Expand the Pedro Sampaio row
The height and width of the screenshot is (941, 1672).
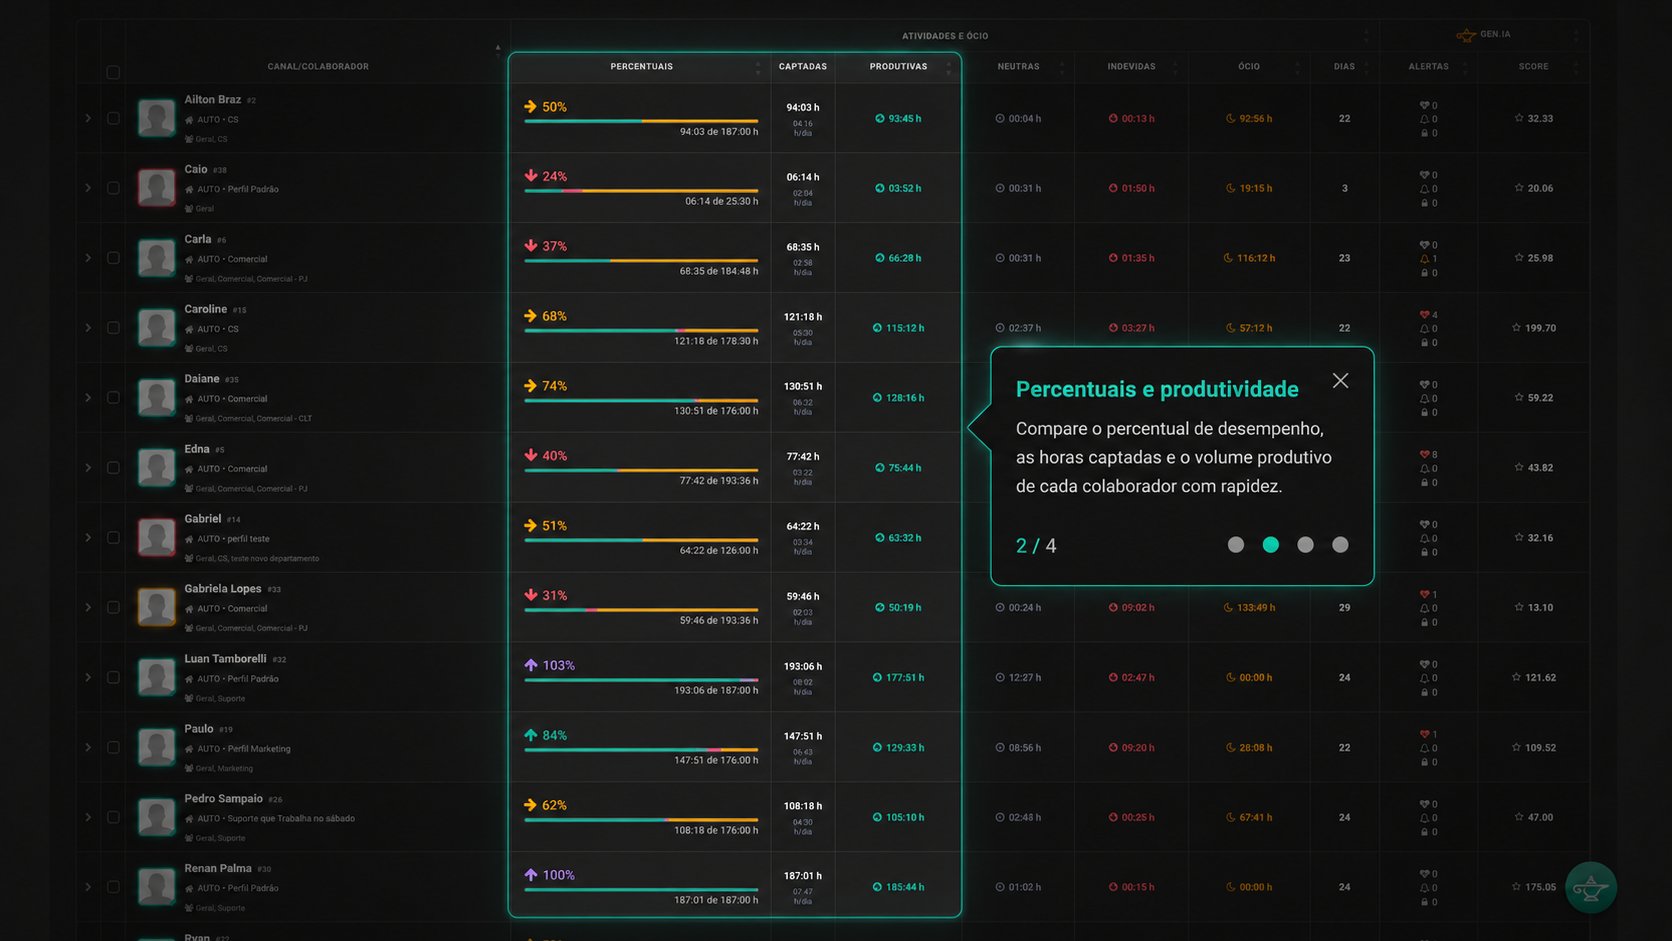[88, 817]
